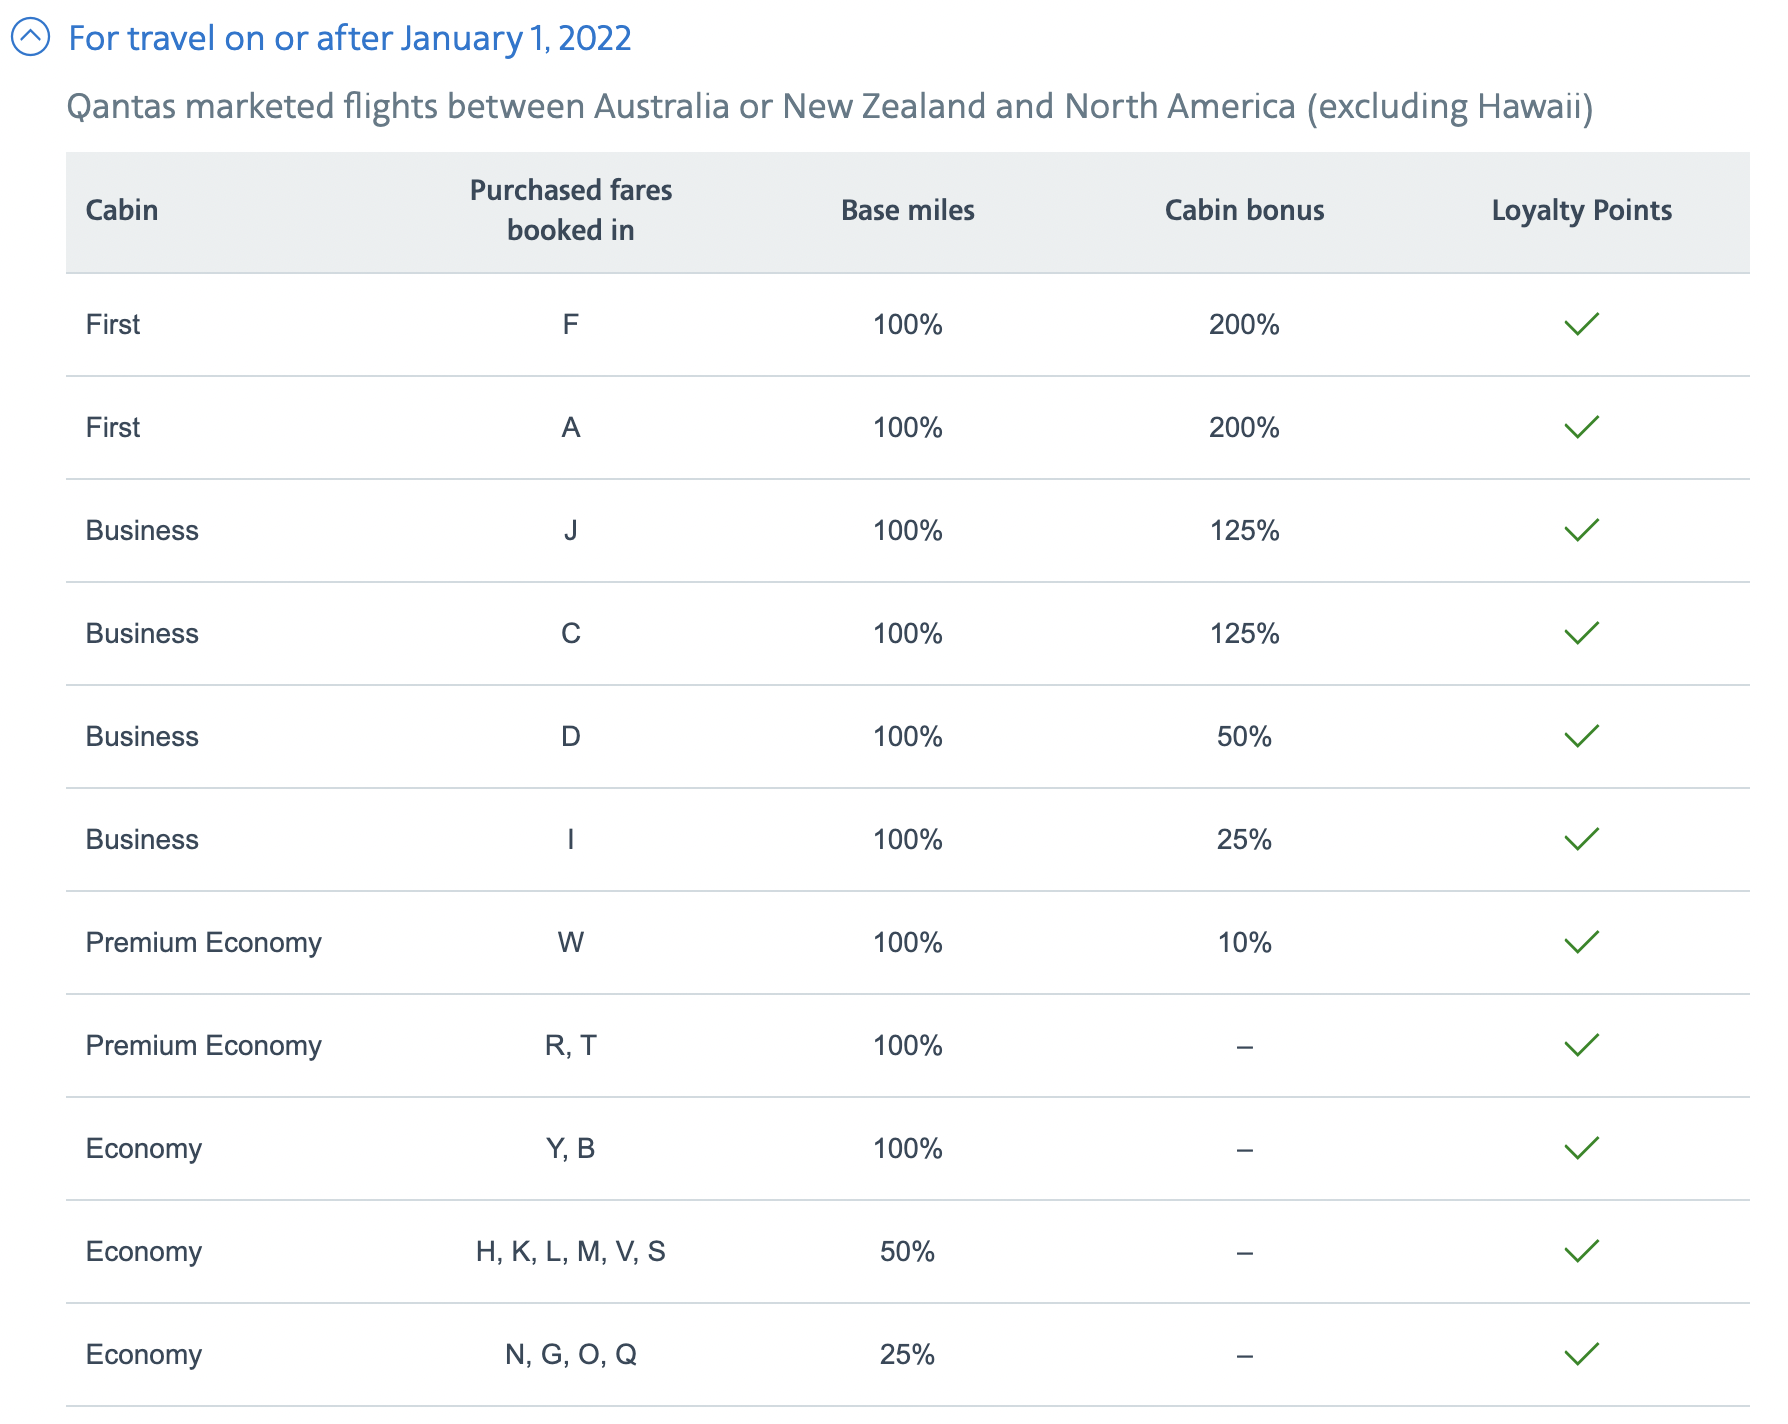Click the checkmark in the First F row
1788x1424 pixels.
[x=1581, y=324]
